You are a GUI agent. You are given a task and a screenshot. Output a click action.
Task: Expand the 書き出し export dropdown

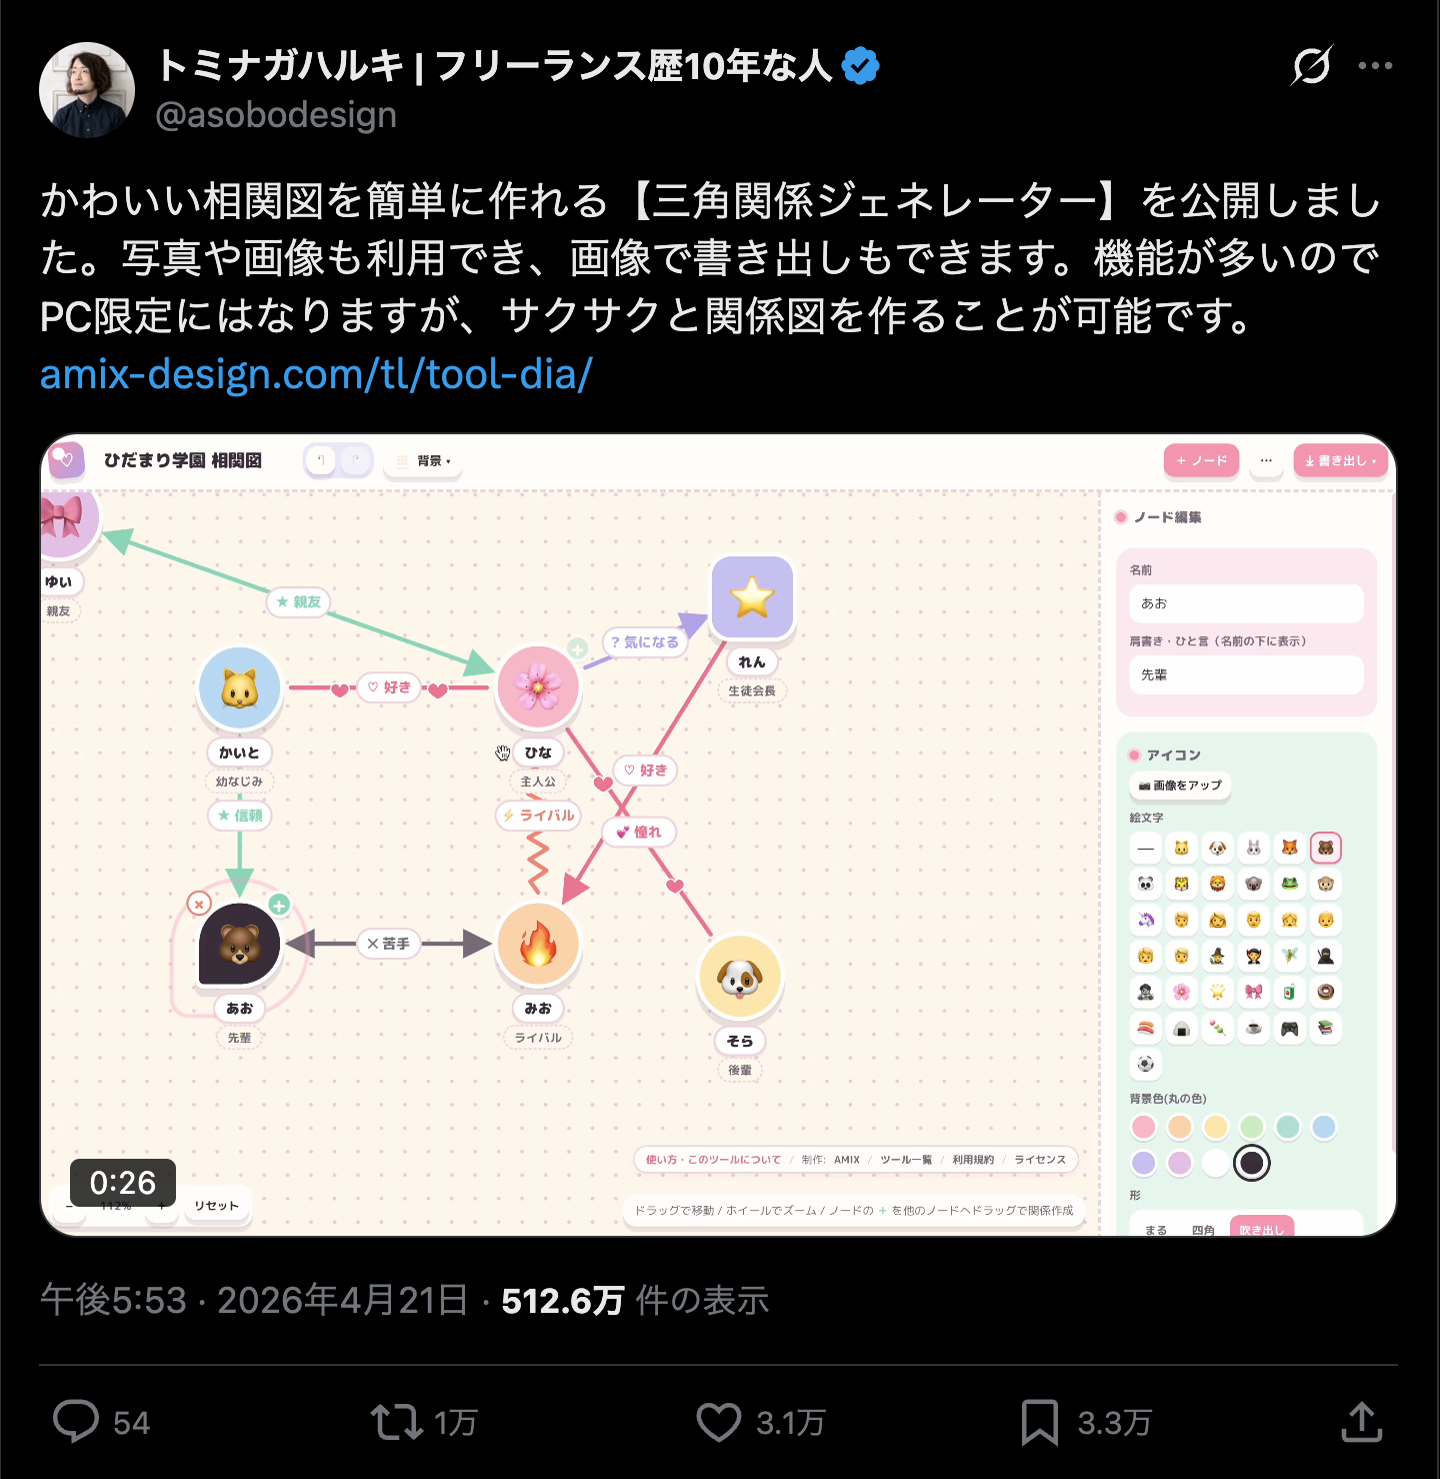pos(1340,461)
